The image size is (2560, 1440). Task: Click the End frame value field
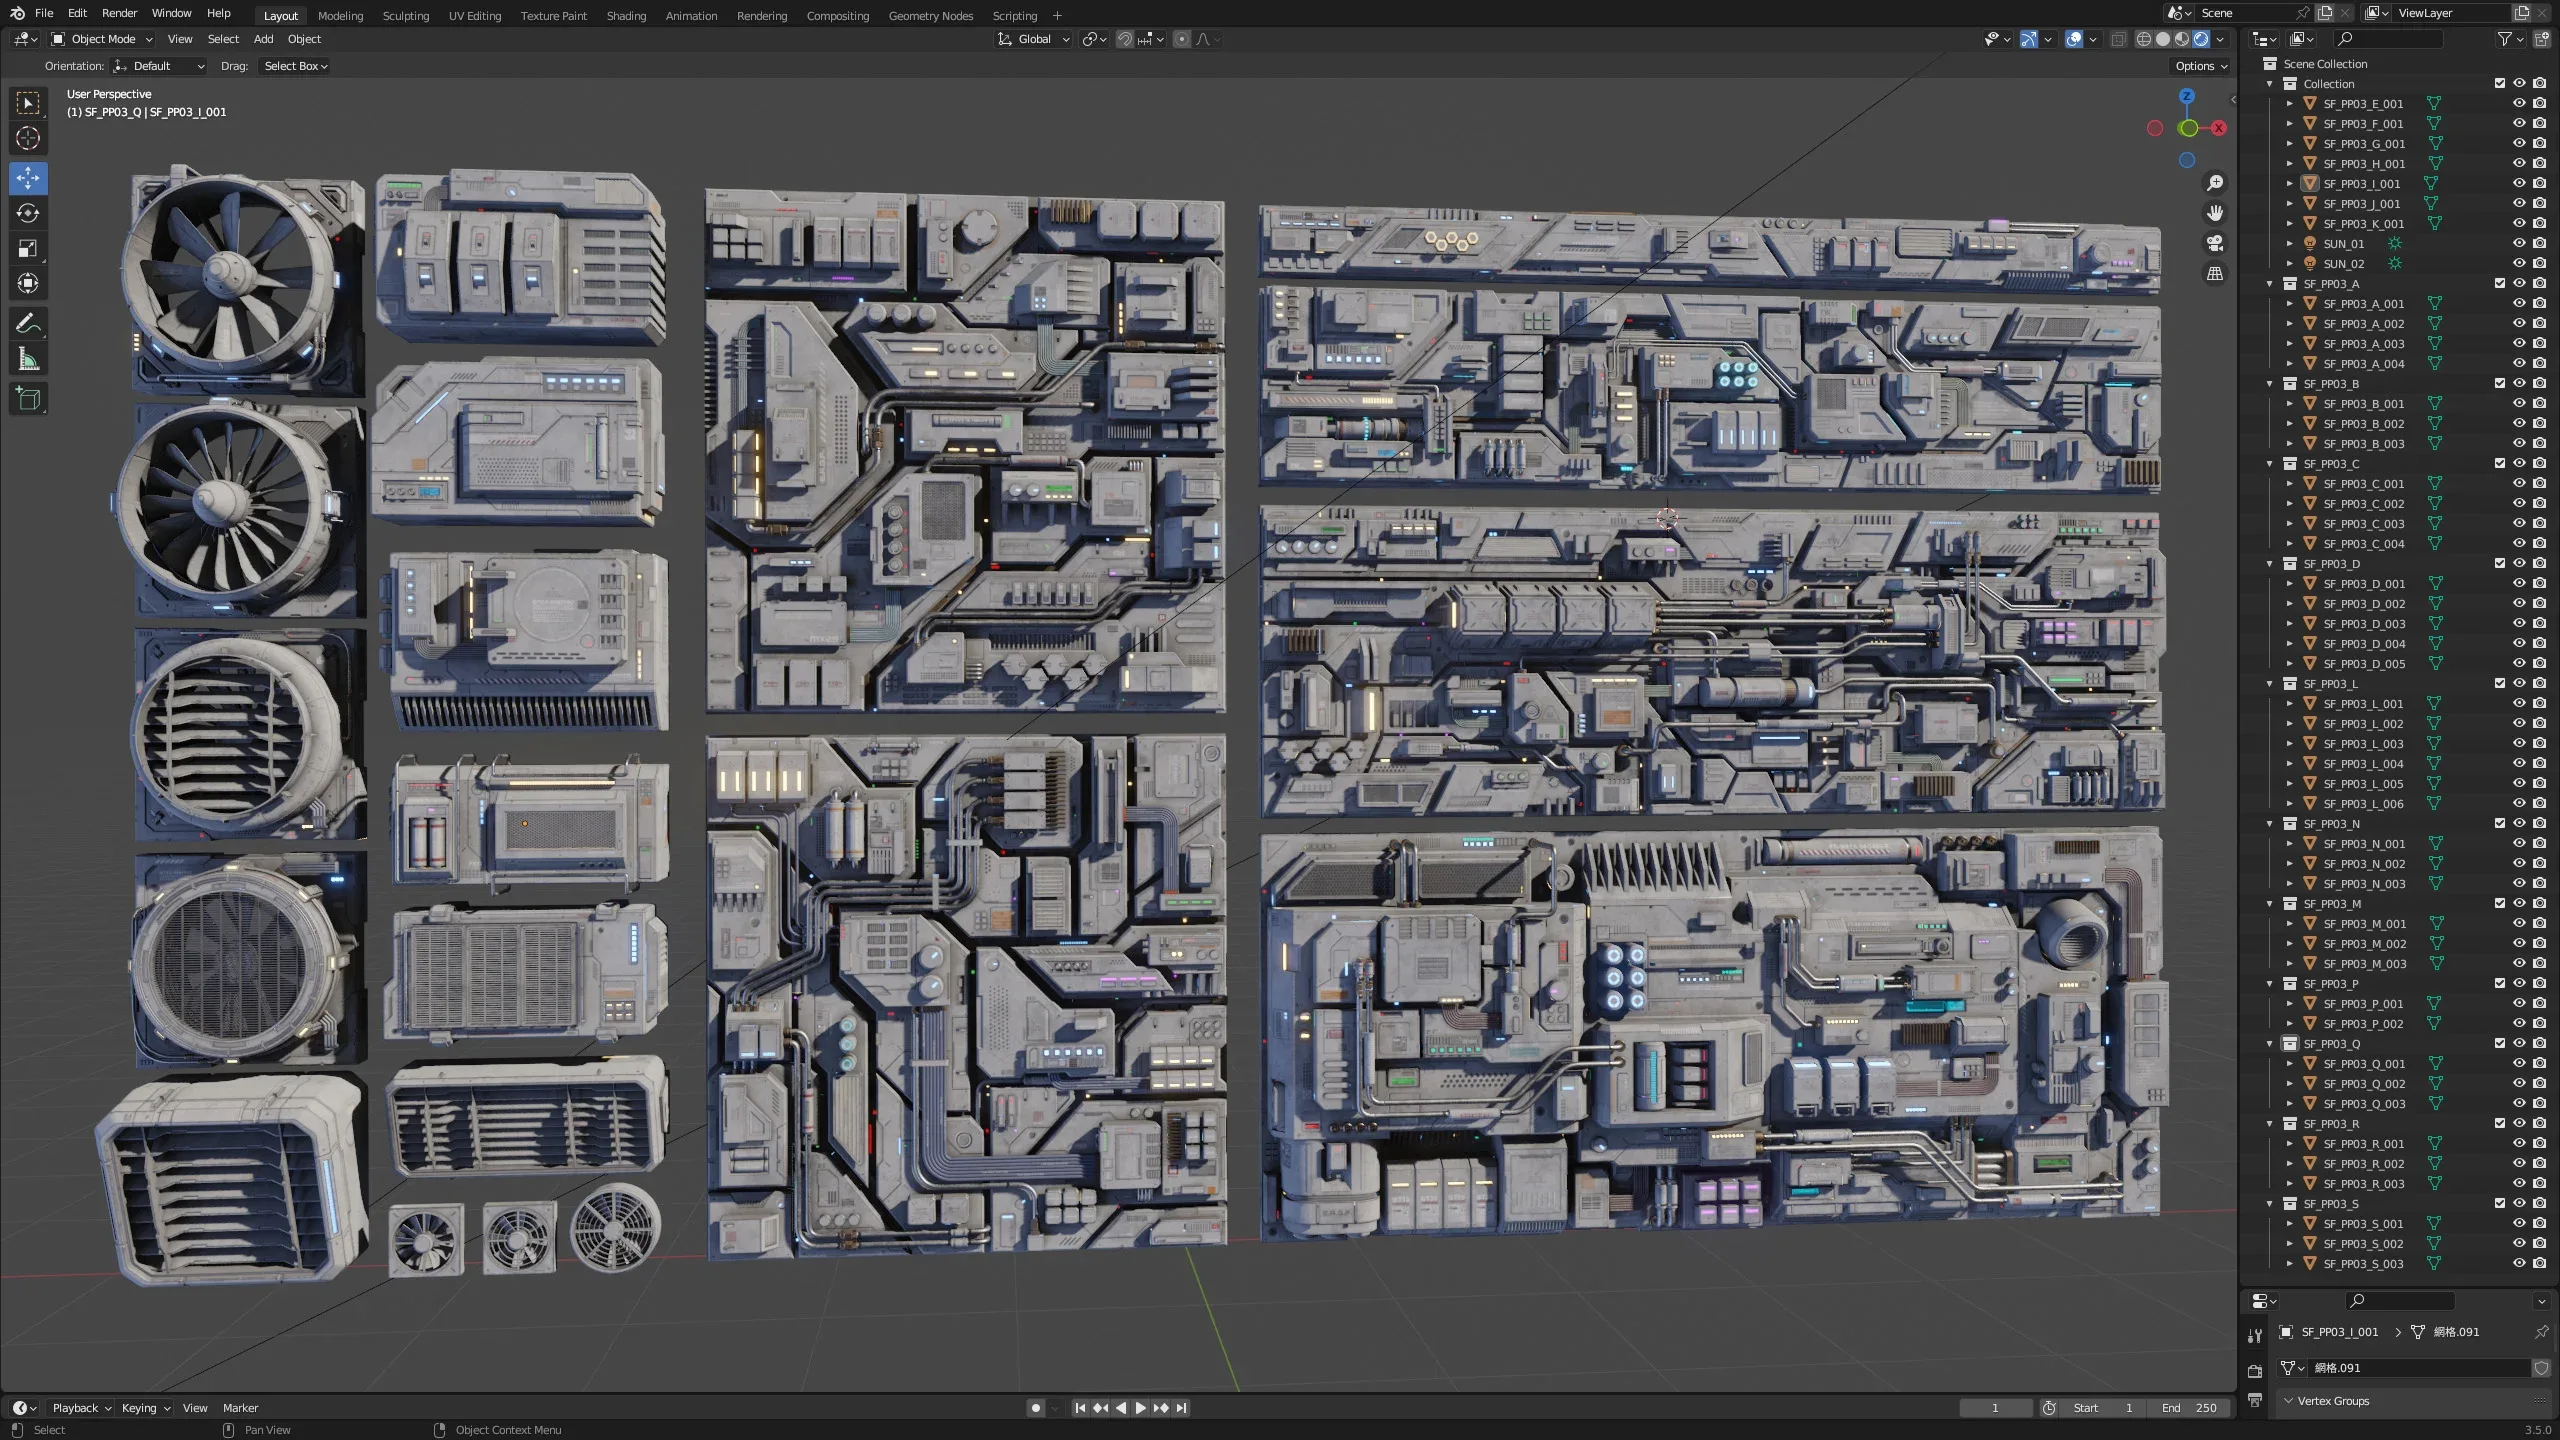click(x=2190, y=1408)
